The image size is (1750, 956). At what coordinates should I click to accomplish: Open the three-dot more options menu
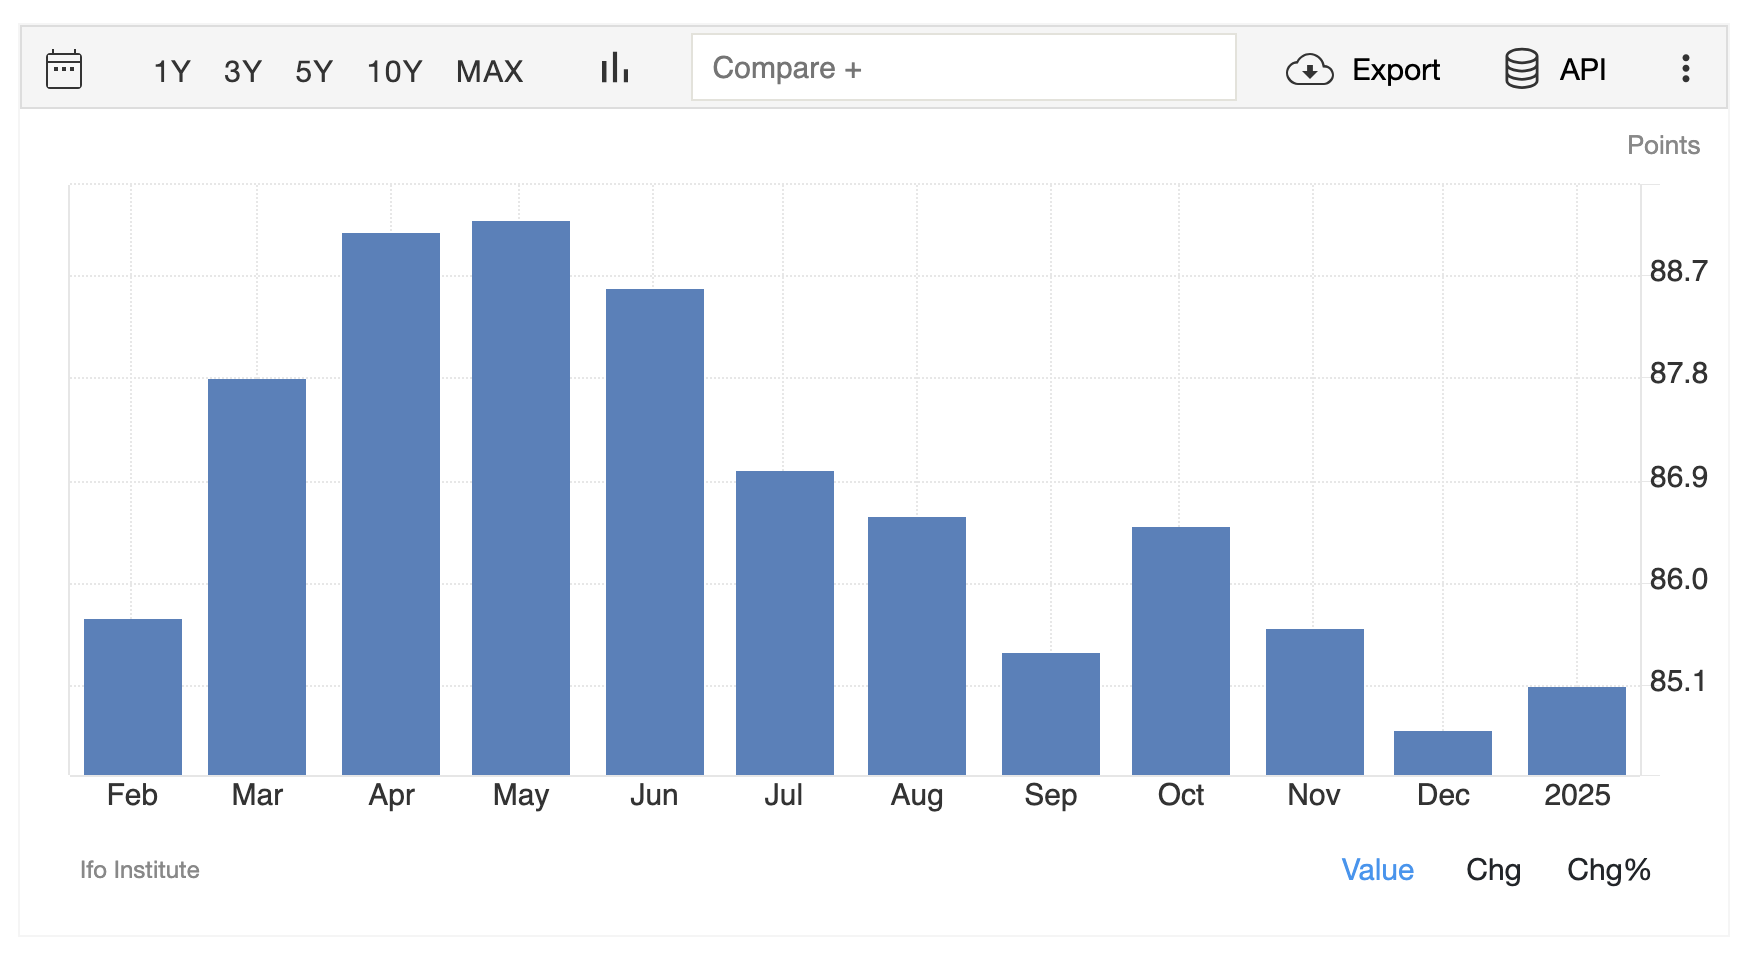click(1685, 68)
